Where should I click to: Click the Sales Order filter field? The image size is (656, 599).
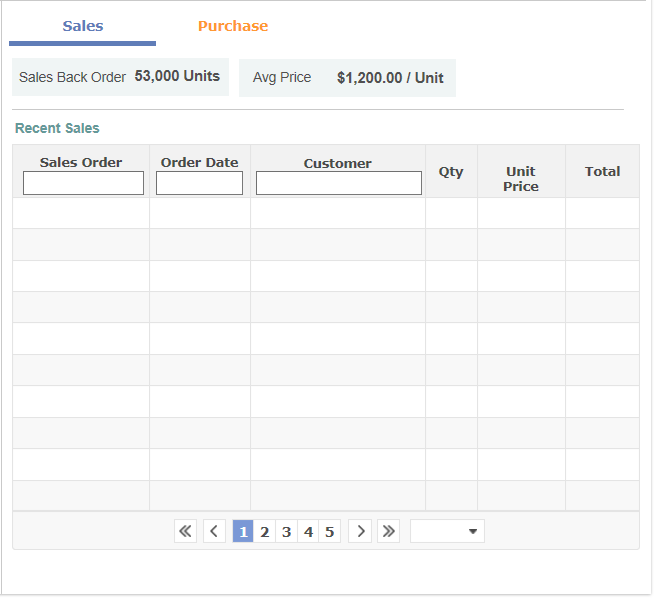pos(83,183)
